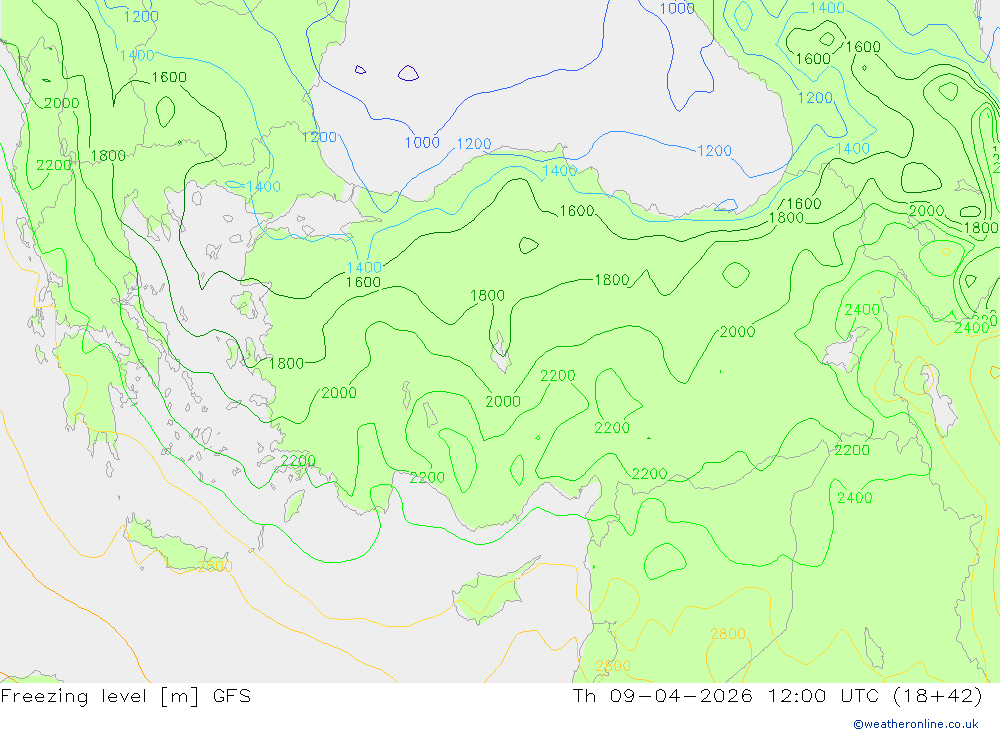Screen dimensions: 1000x733
Task: Click the blue 1000 label on the map's top edge
Action: tap(677, 8)
